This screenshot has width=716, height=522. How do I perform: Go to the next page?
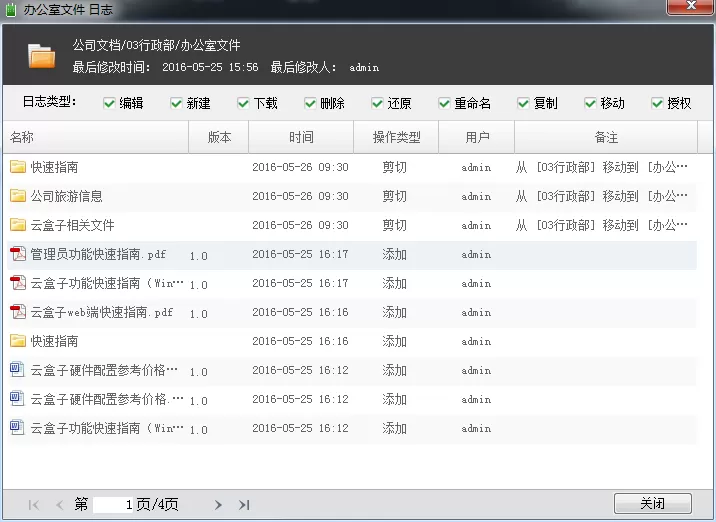coord(218,505)
